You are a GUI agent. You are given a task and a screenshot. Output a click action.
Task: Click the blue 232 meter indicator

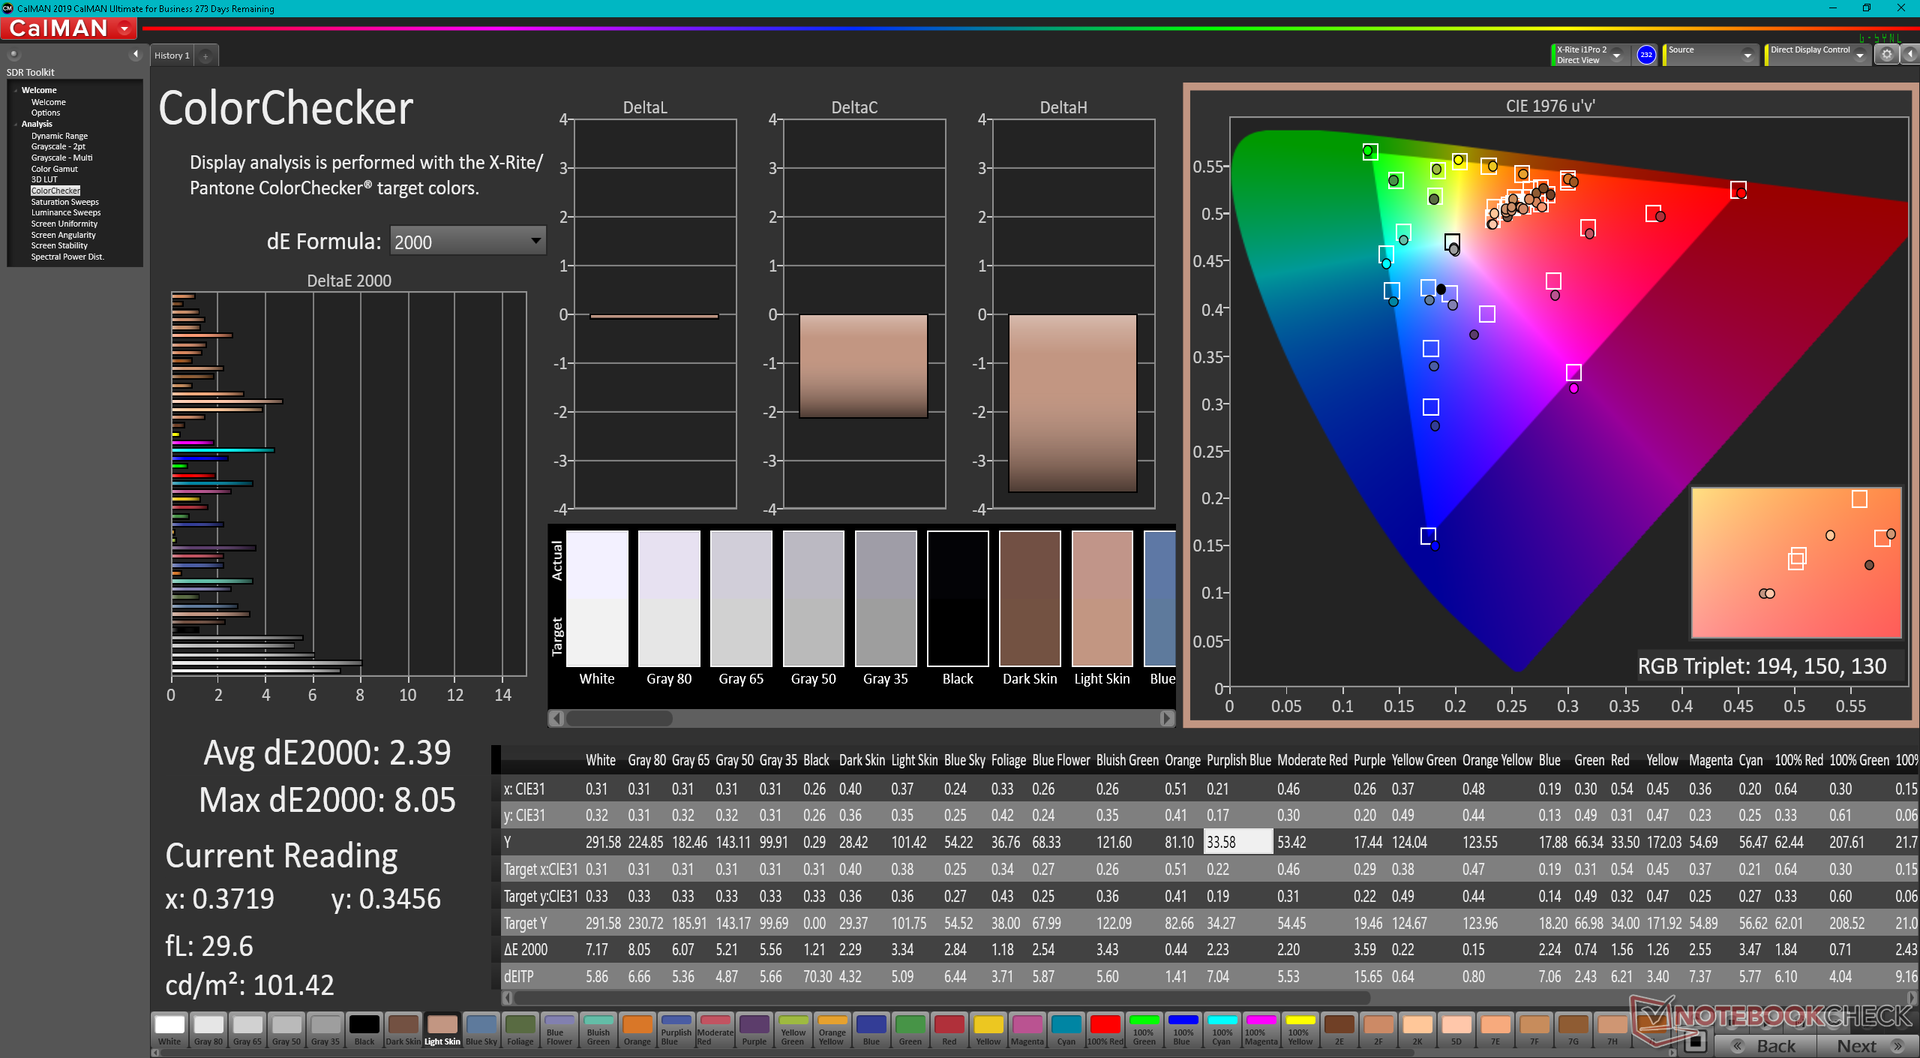1646,55
